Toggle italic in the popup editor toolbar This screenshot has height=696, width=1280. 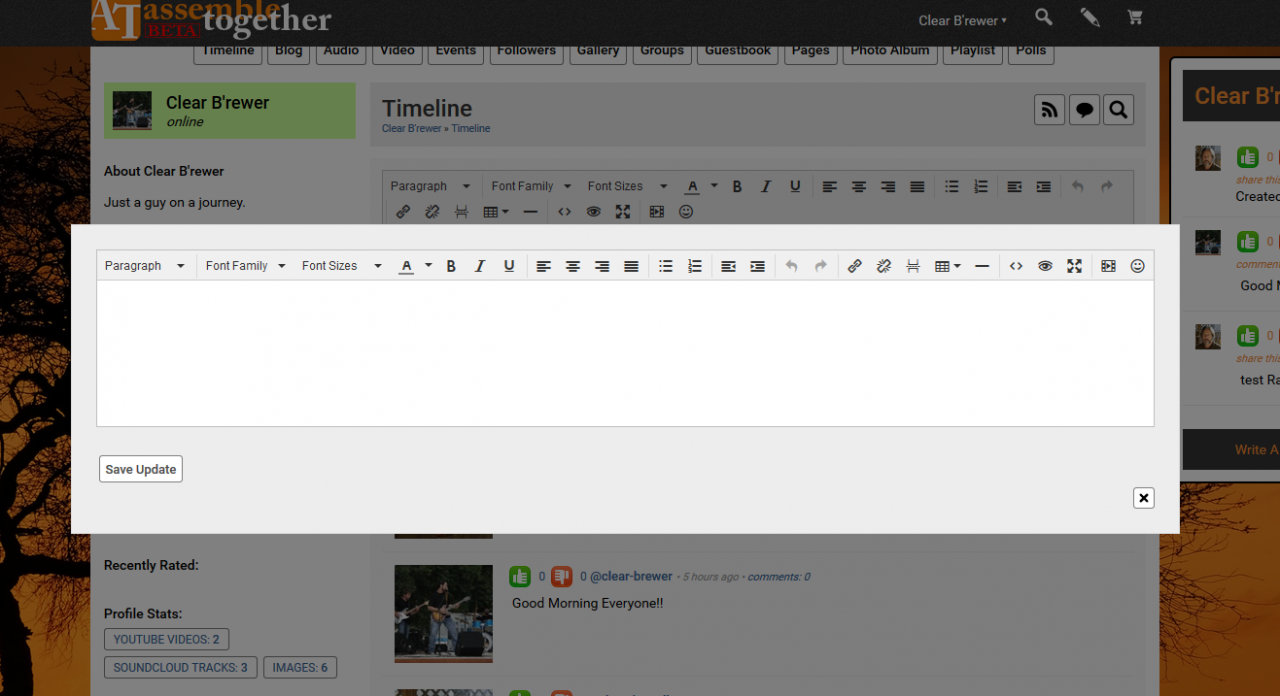pos(480,266)
